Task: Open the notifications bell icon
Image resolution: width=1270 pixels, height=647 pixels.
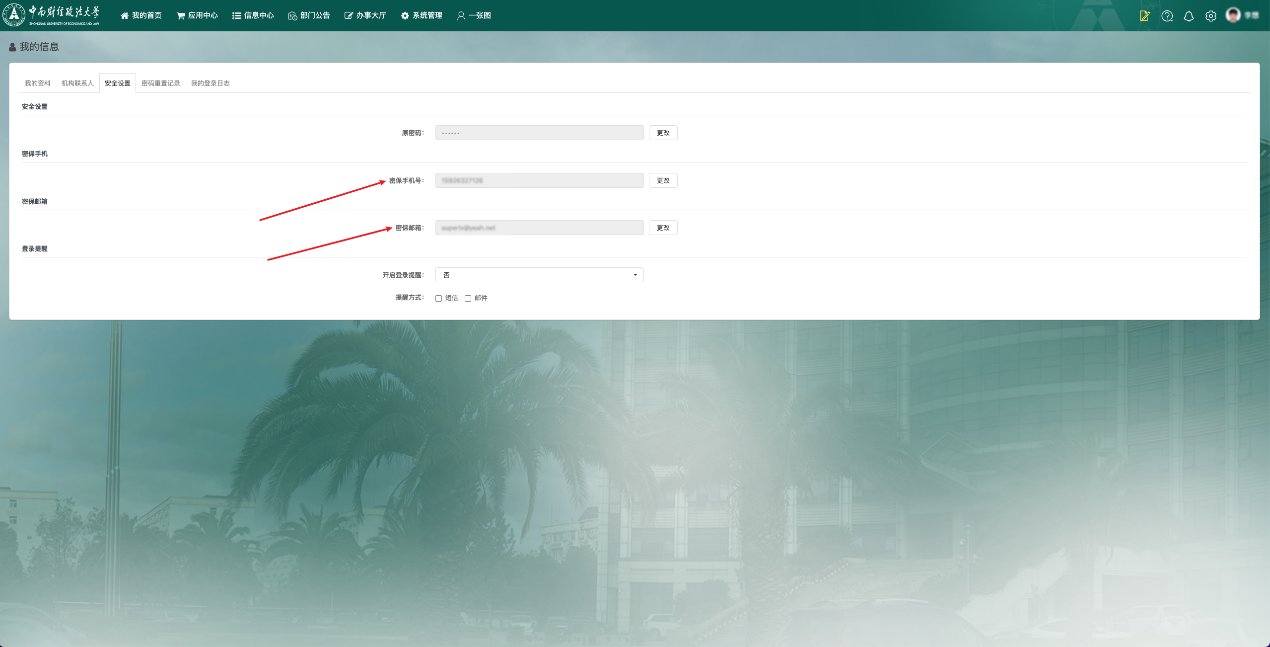Action: (x=1189, y=16)
